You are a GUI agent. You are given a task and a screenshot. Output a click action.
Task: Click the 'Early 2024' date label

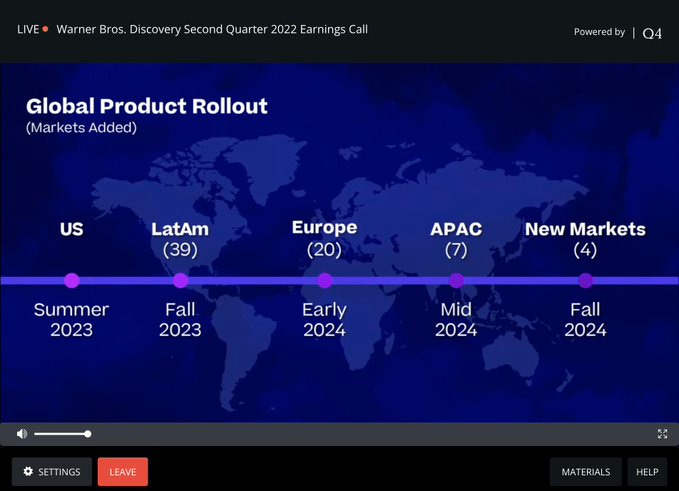pos(324,320)
